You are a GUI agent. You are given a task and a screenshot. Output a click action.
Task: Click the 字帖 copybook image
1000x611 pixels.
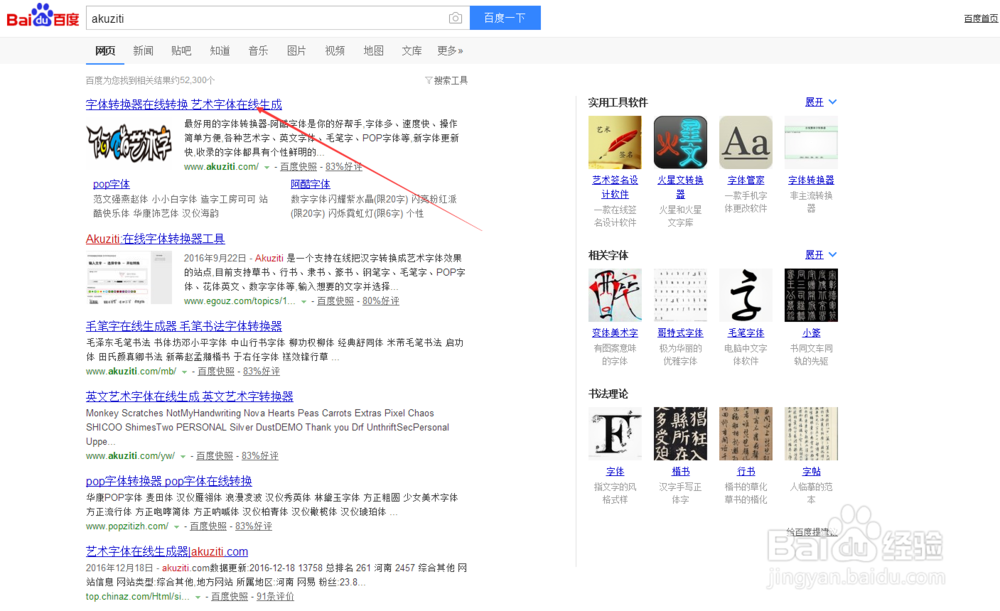(x=811, y=434)
